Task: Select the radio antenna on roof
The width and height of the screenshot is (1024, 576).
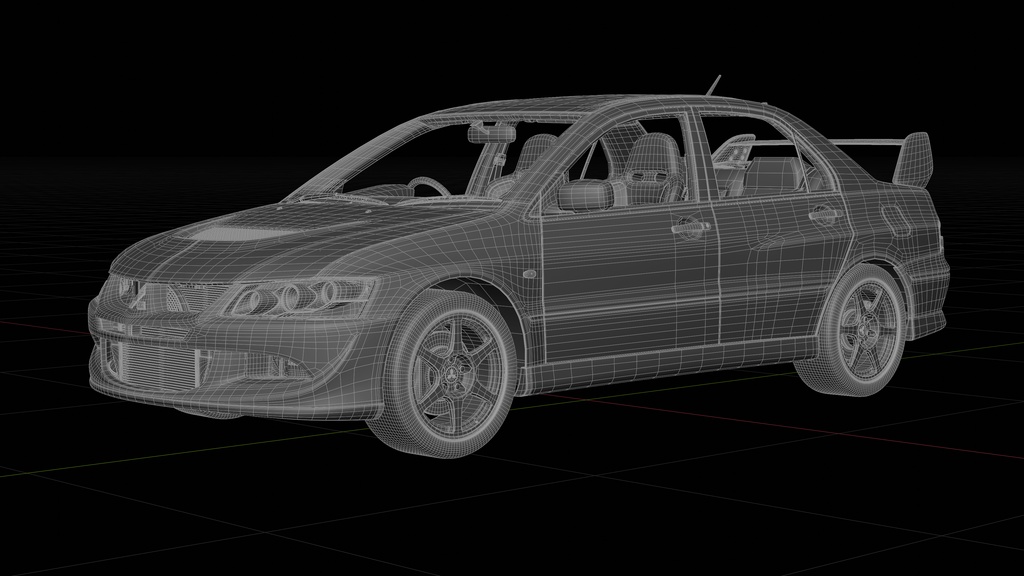Action: tap(717, 85)
